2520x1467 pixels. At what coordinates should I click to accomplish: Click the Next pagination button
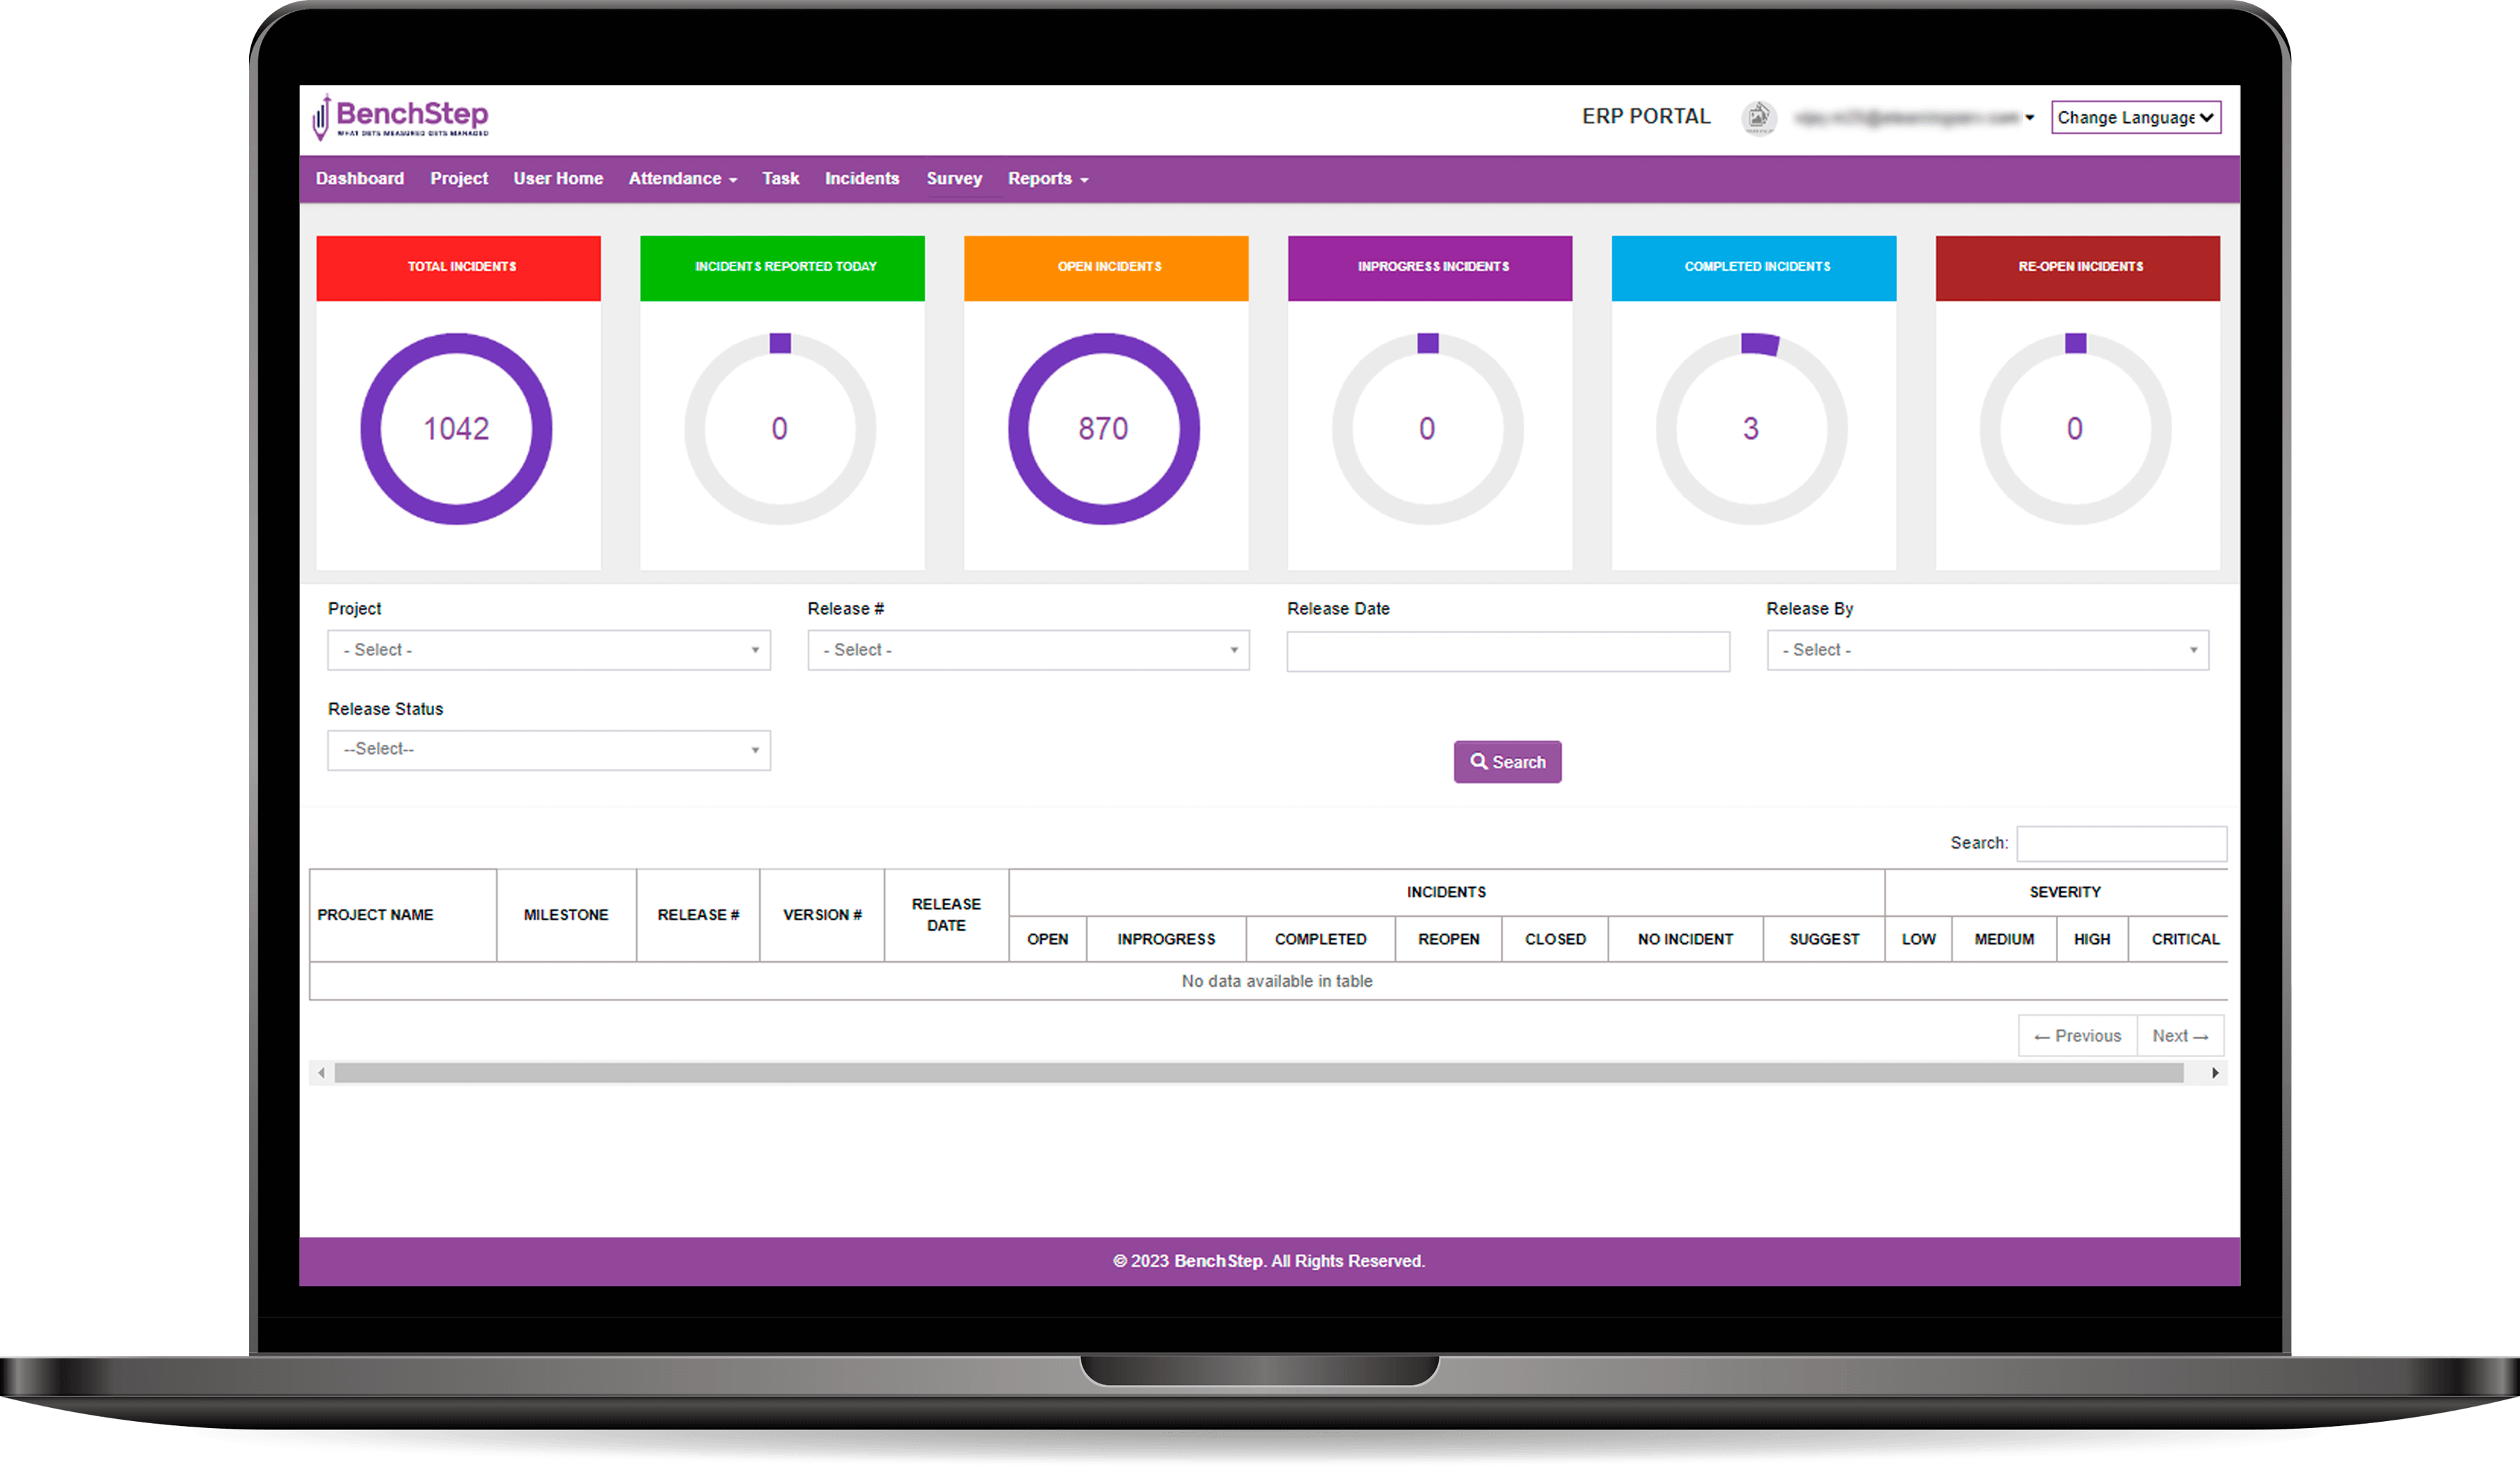2180,1036
